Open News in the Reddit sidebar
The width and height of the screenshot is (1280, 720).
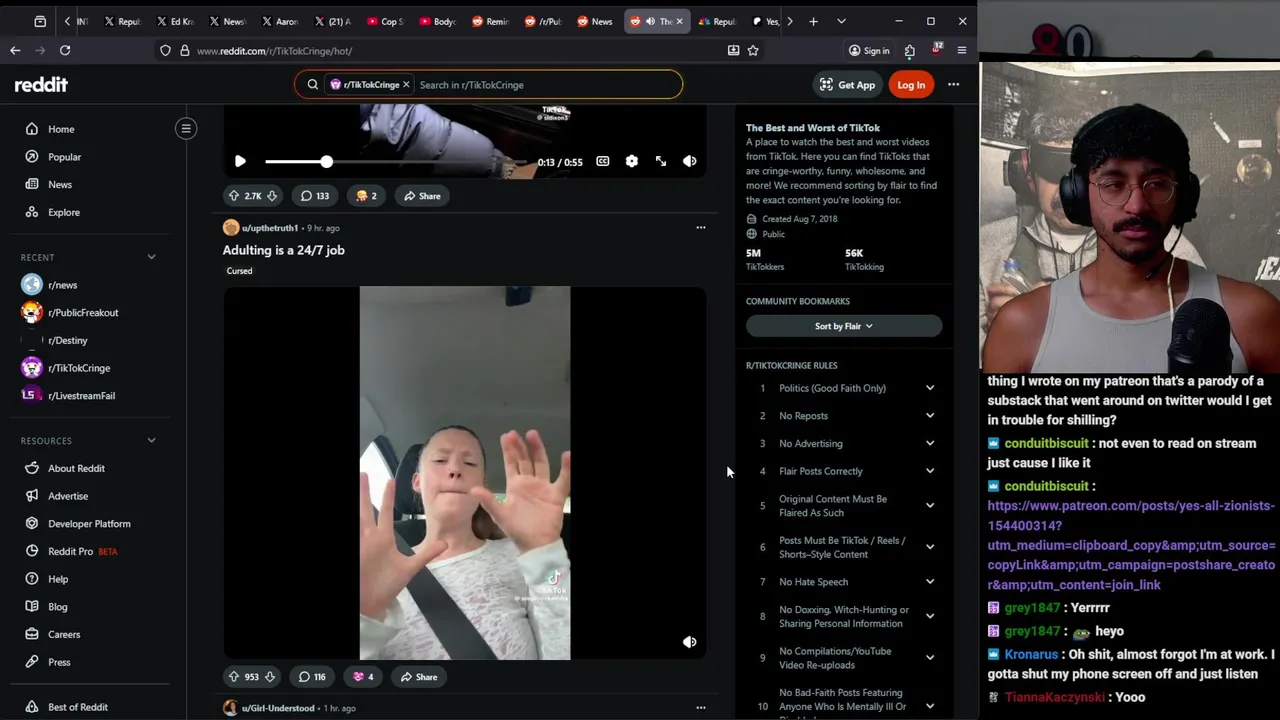60,185
